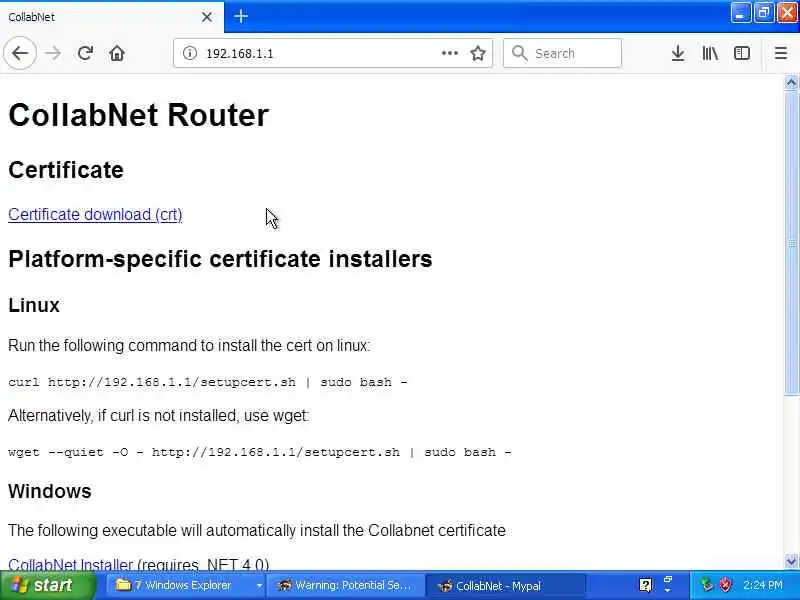Image resolution: width=800 pixels, height=600 pixels.
Task: Open a new tab with the plus button
Action: click(241, 16)
